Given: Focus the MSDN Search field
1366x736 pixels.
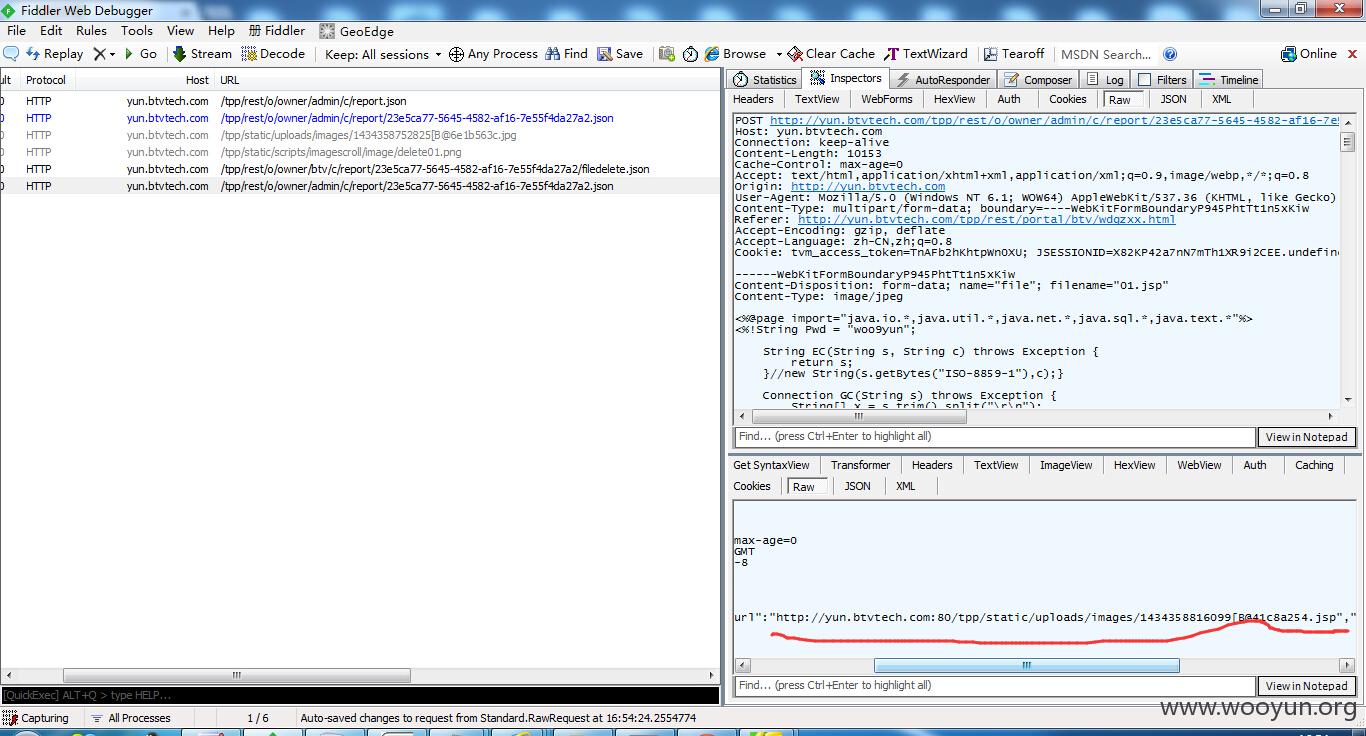Looking at the screenshot, I should coord(1105,54).
